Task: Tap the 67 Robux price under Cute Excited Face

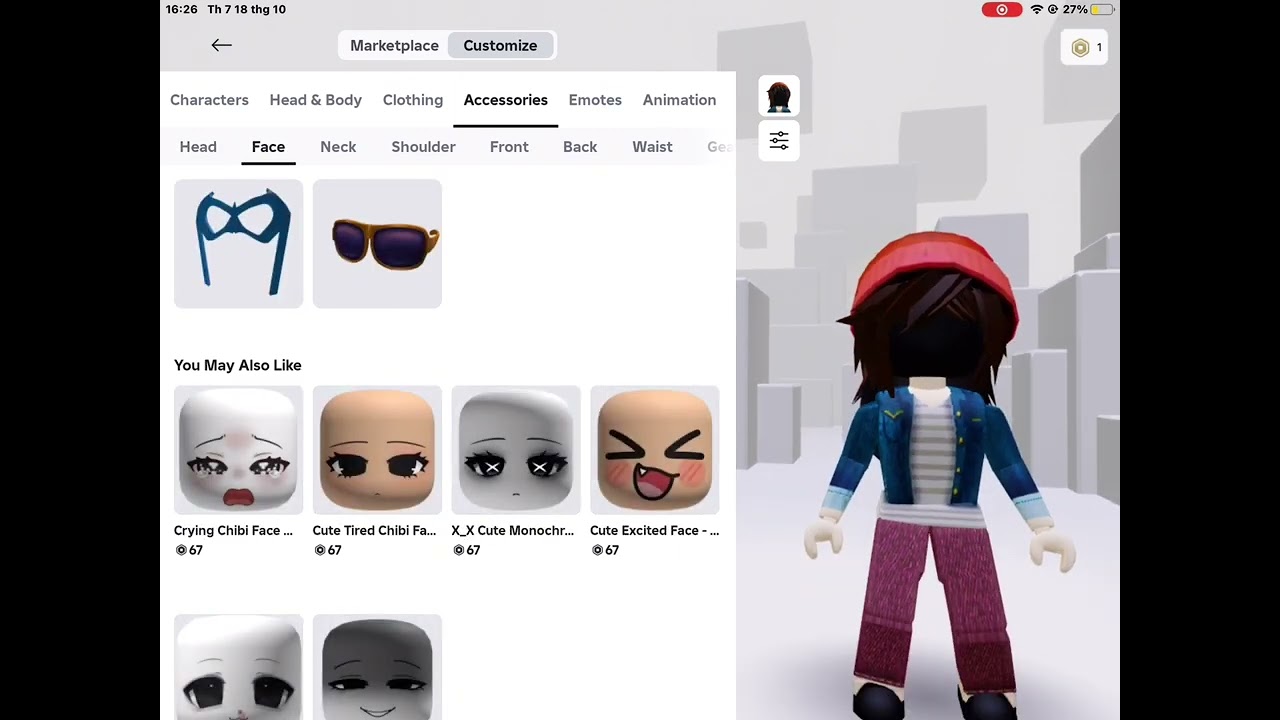Action: pos(606,551)
